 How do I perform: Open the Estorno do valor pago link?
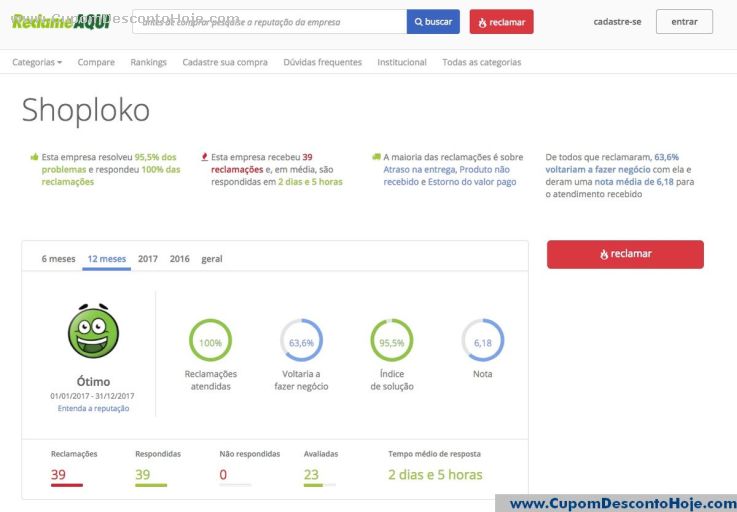tap(472, 181)
